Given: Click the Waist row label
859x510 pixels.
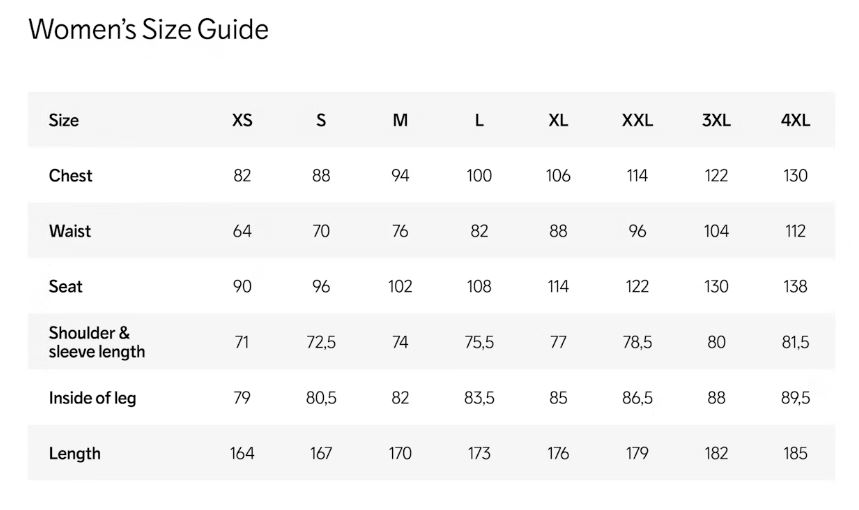Looking at the screenshot, I should (70, 231).
